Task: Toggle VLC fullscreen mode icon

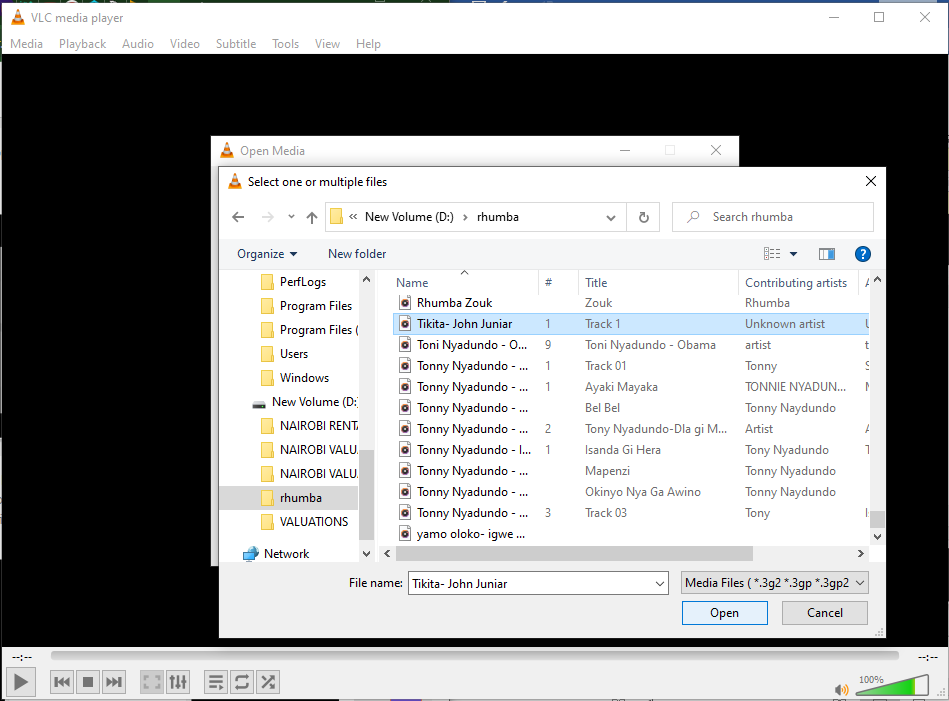Action: click(151, 682)
